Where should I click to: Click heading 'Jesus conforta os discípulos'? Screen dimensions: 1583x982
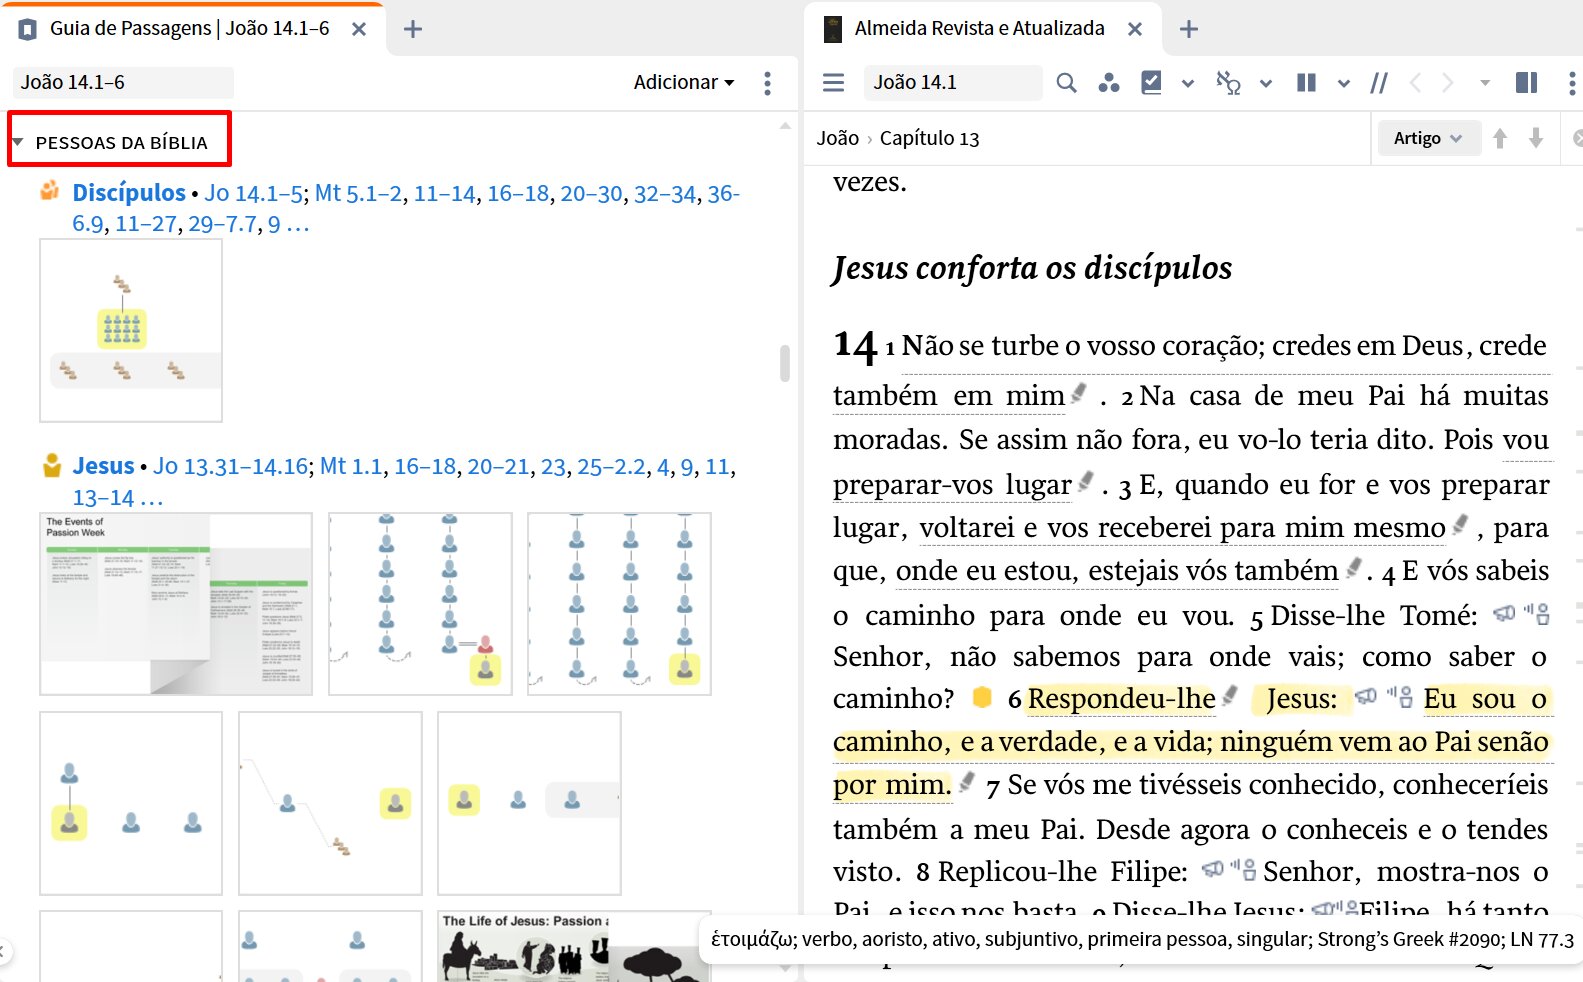[x=1032, y=268]
